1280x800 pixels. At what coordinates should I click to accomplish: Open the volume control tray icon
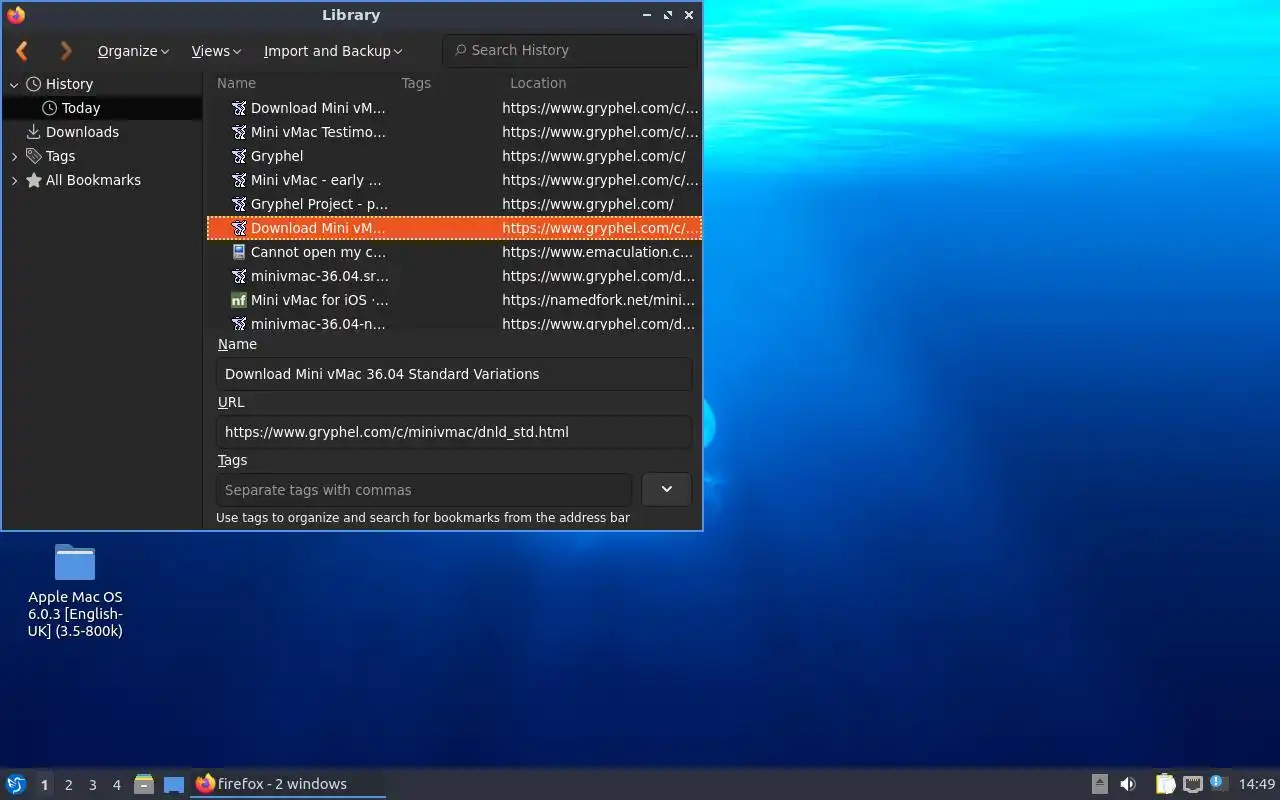1128,784
